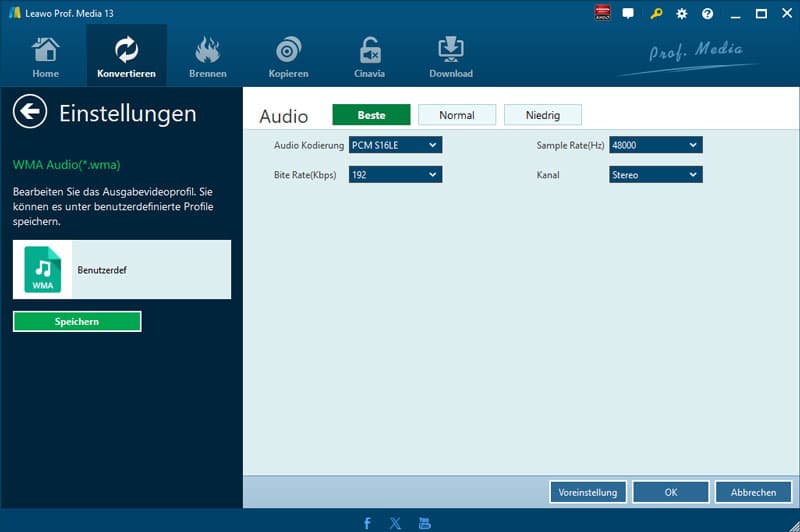Select the Beste audio quality preset
This screenshot has height=532, width=800.
371,115
